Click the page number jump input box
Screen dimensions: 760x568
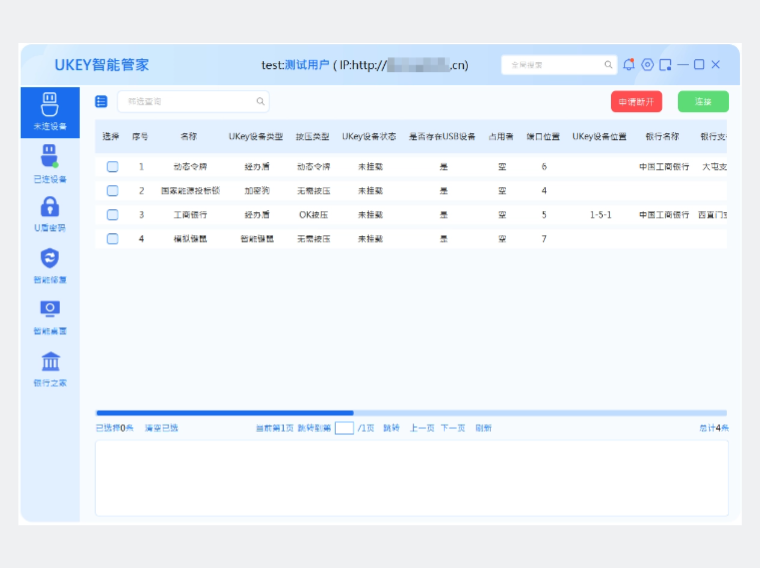(344, 428)
